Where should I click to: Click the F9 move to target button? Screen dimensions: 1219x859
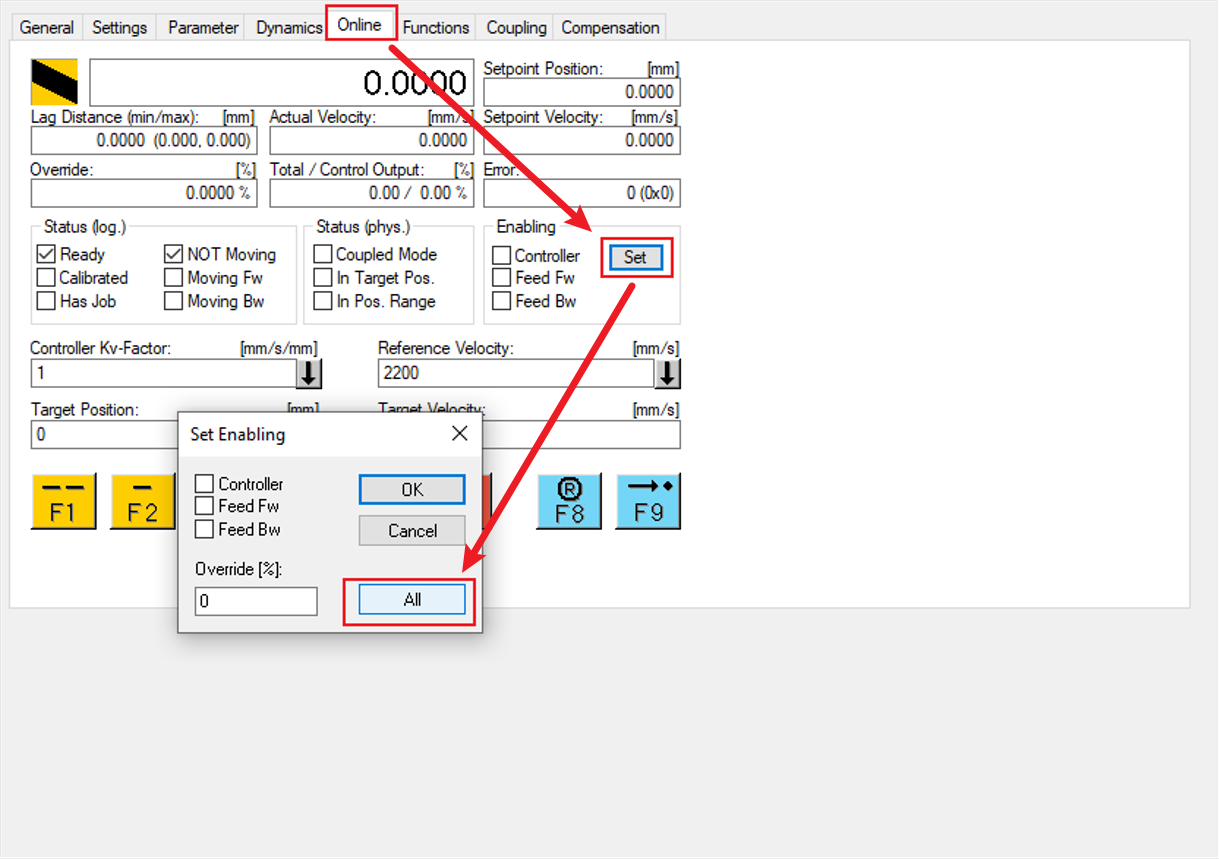coord(648,501)
